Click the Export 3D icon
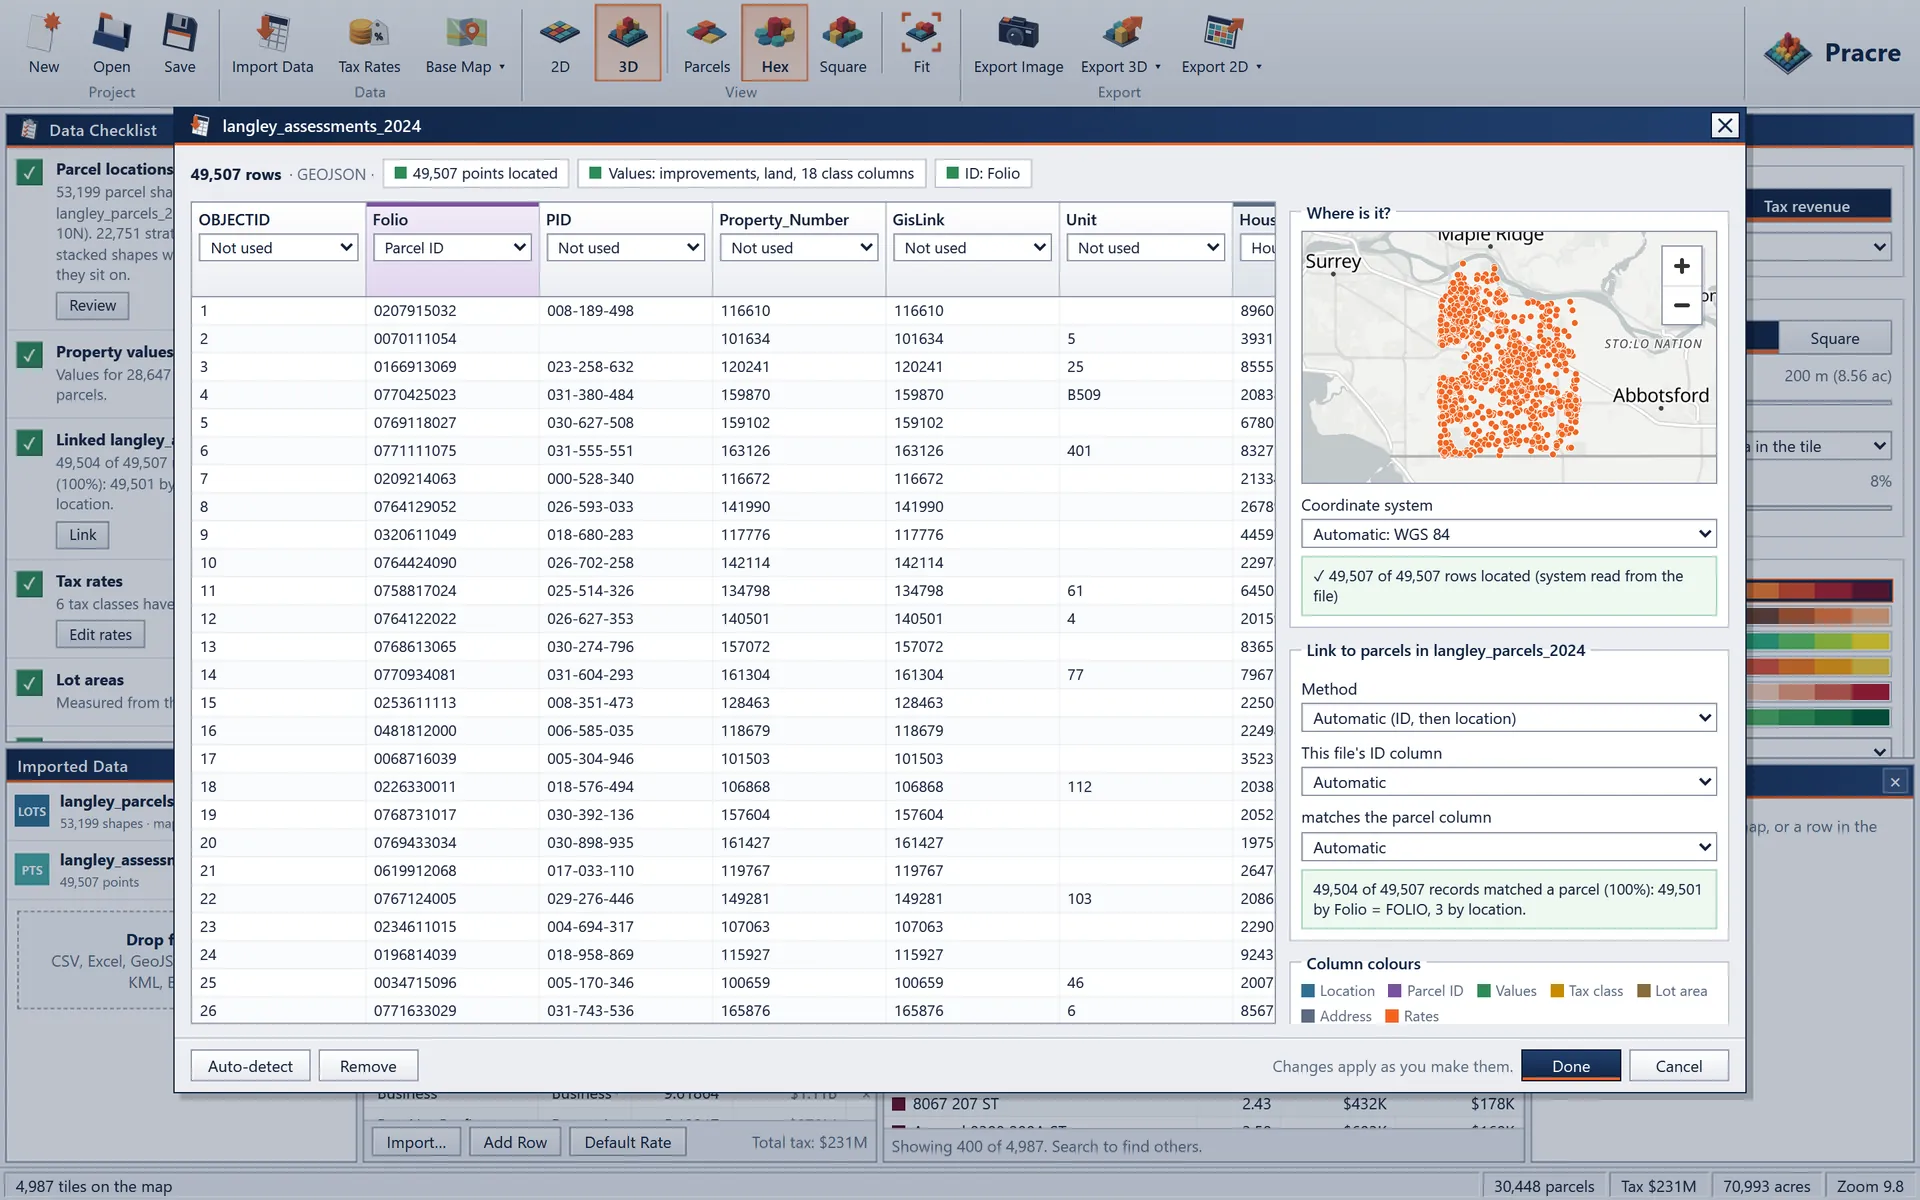This screenshot has width=1920, height=1200. 1122,33
